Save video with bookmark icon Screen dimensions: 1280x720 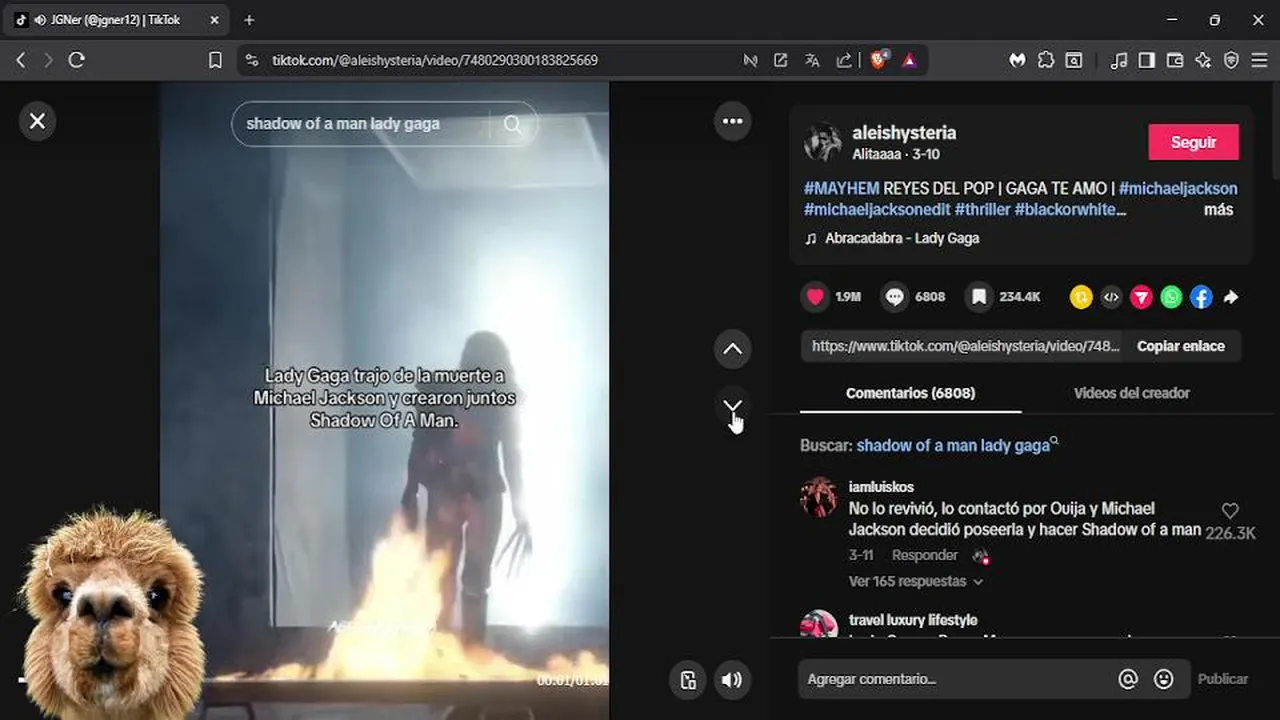(979, 297)
